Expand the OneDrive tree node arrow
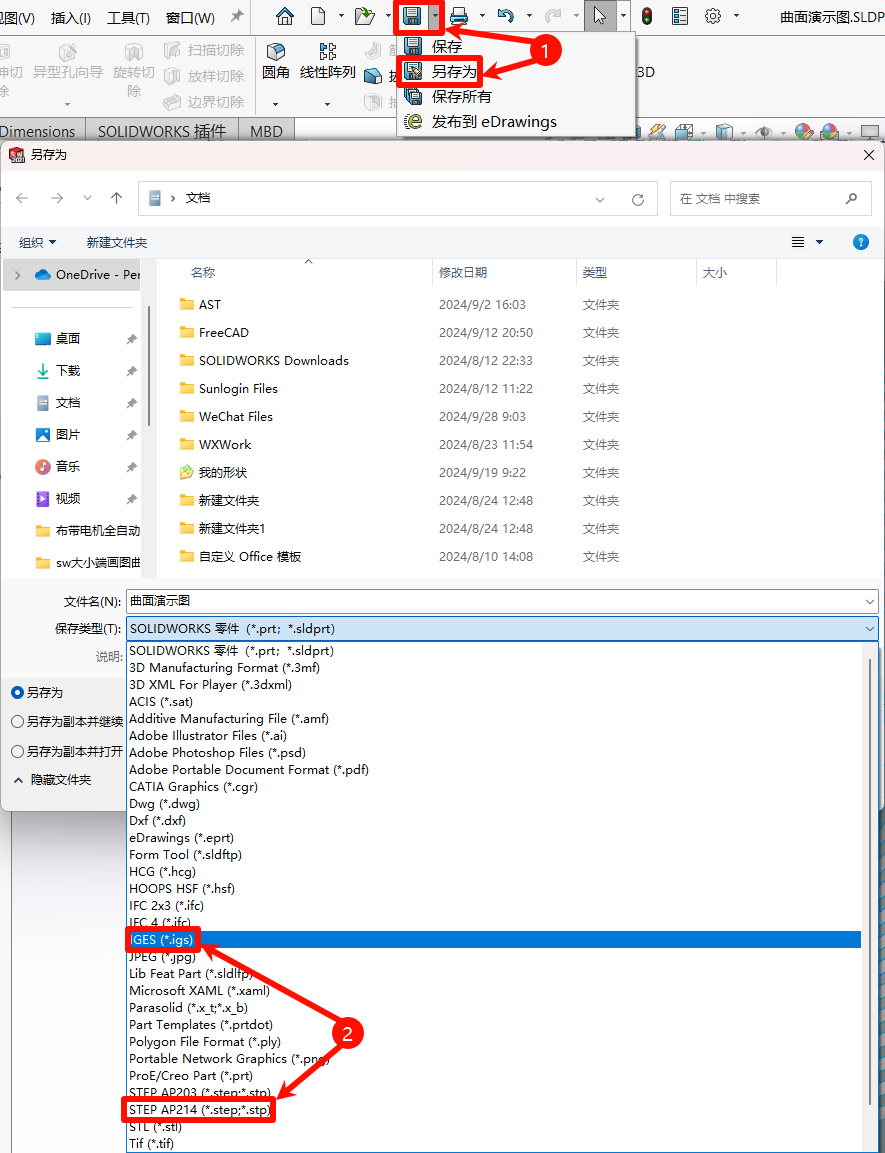 (18, 275)
